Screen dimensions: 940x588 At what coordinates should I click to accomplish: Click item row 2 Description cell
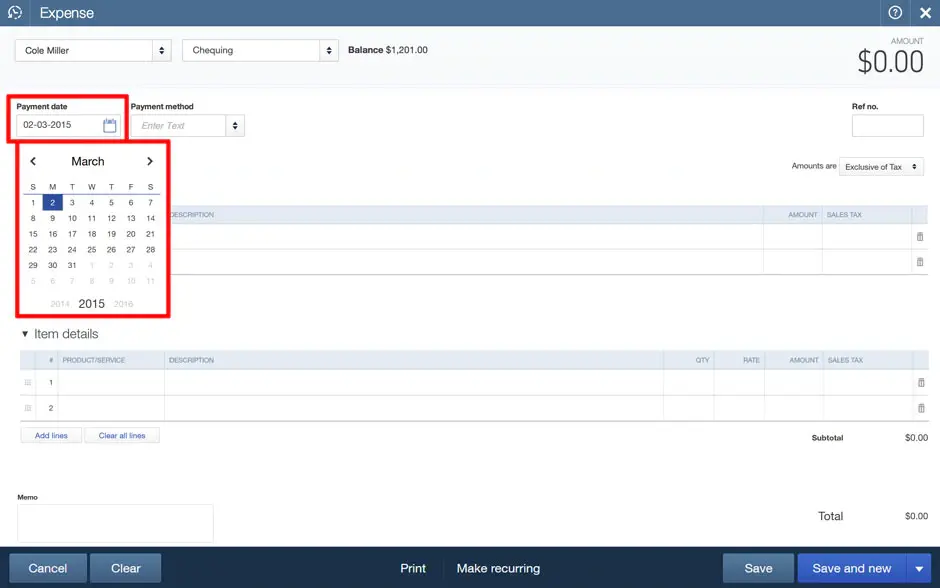(414, 408)
